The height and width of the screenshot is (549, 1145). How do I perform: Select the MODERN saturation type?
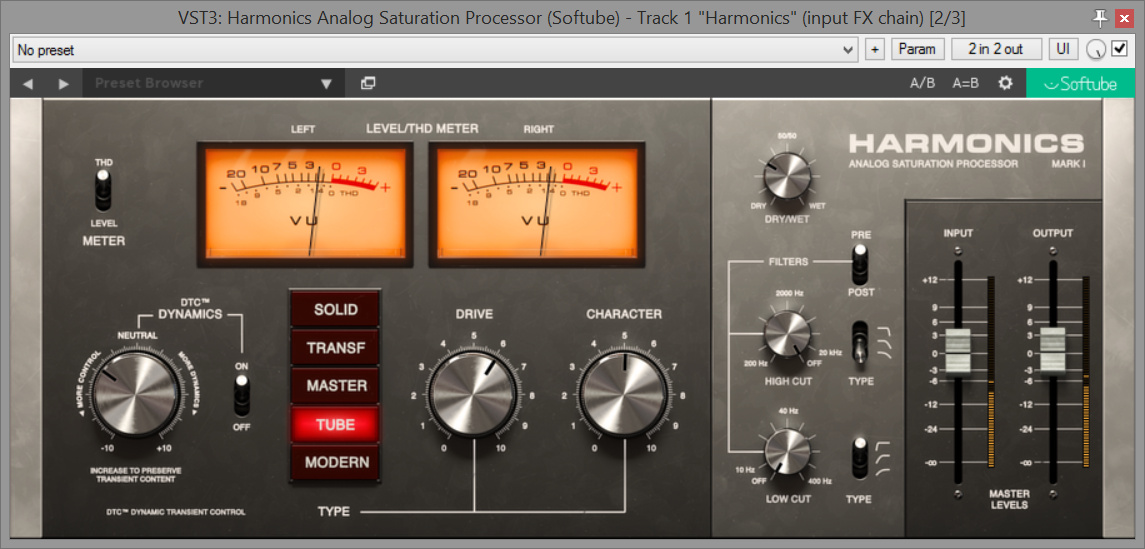(x=336, y=462)
